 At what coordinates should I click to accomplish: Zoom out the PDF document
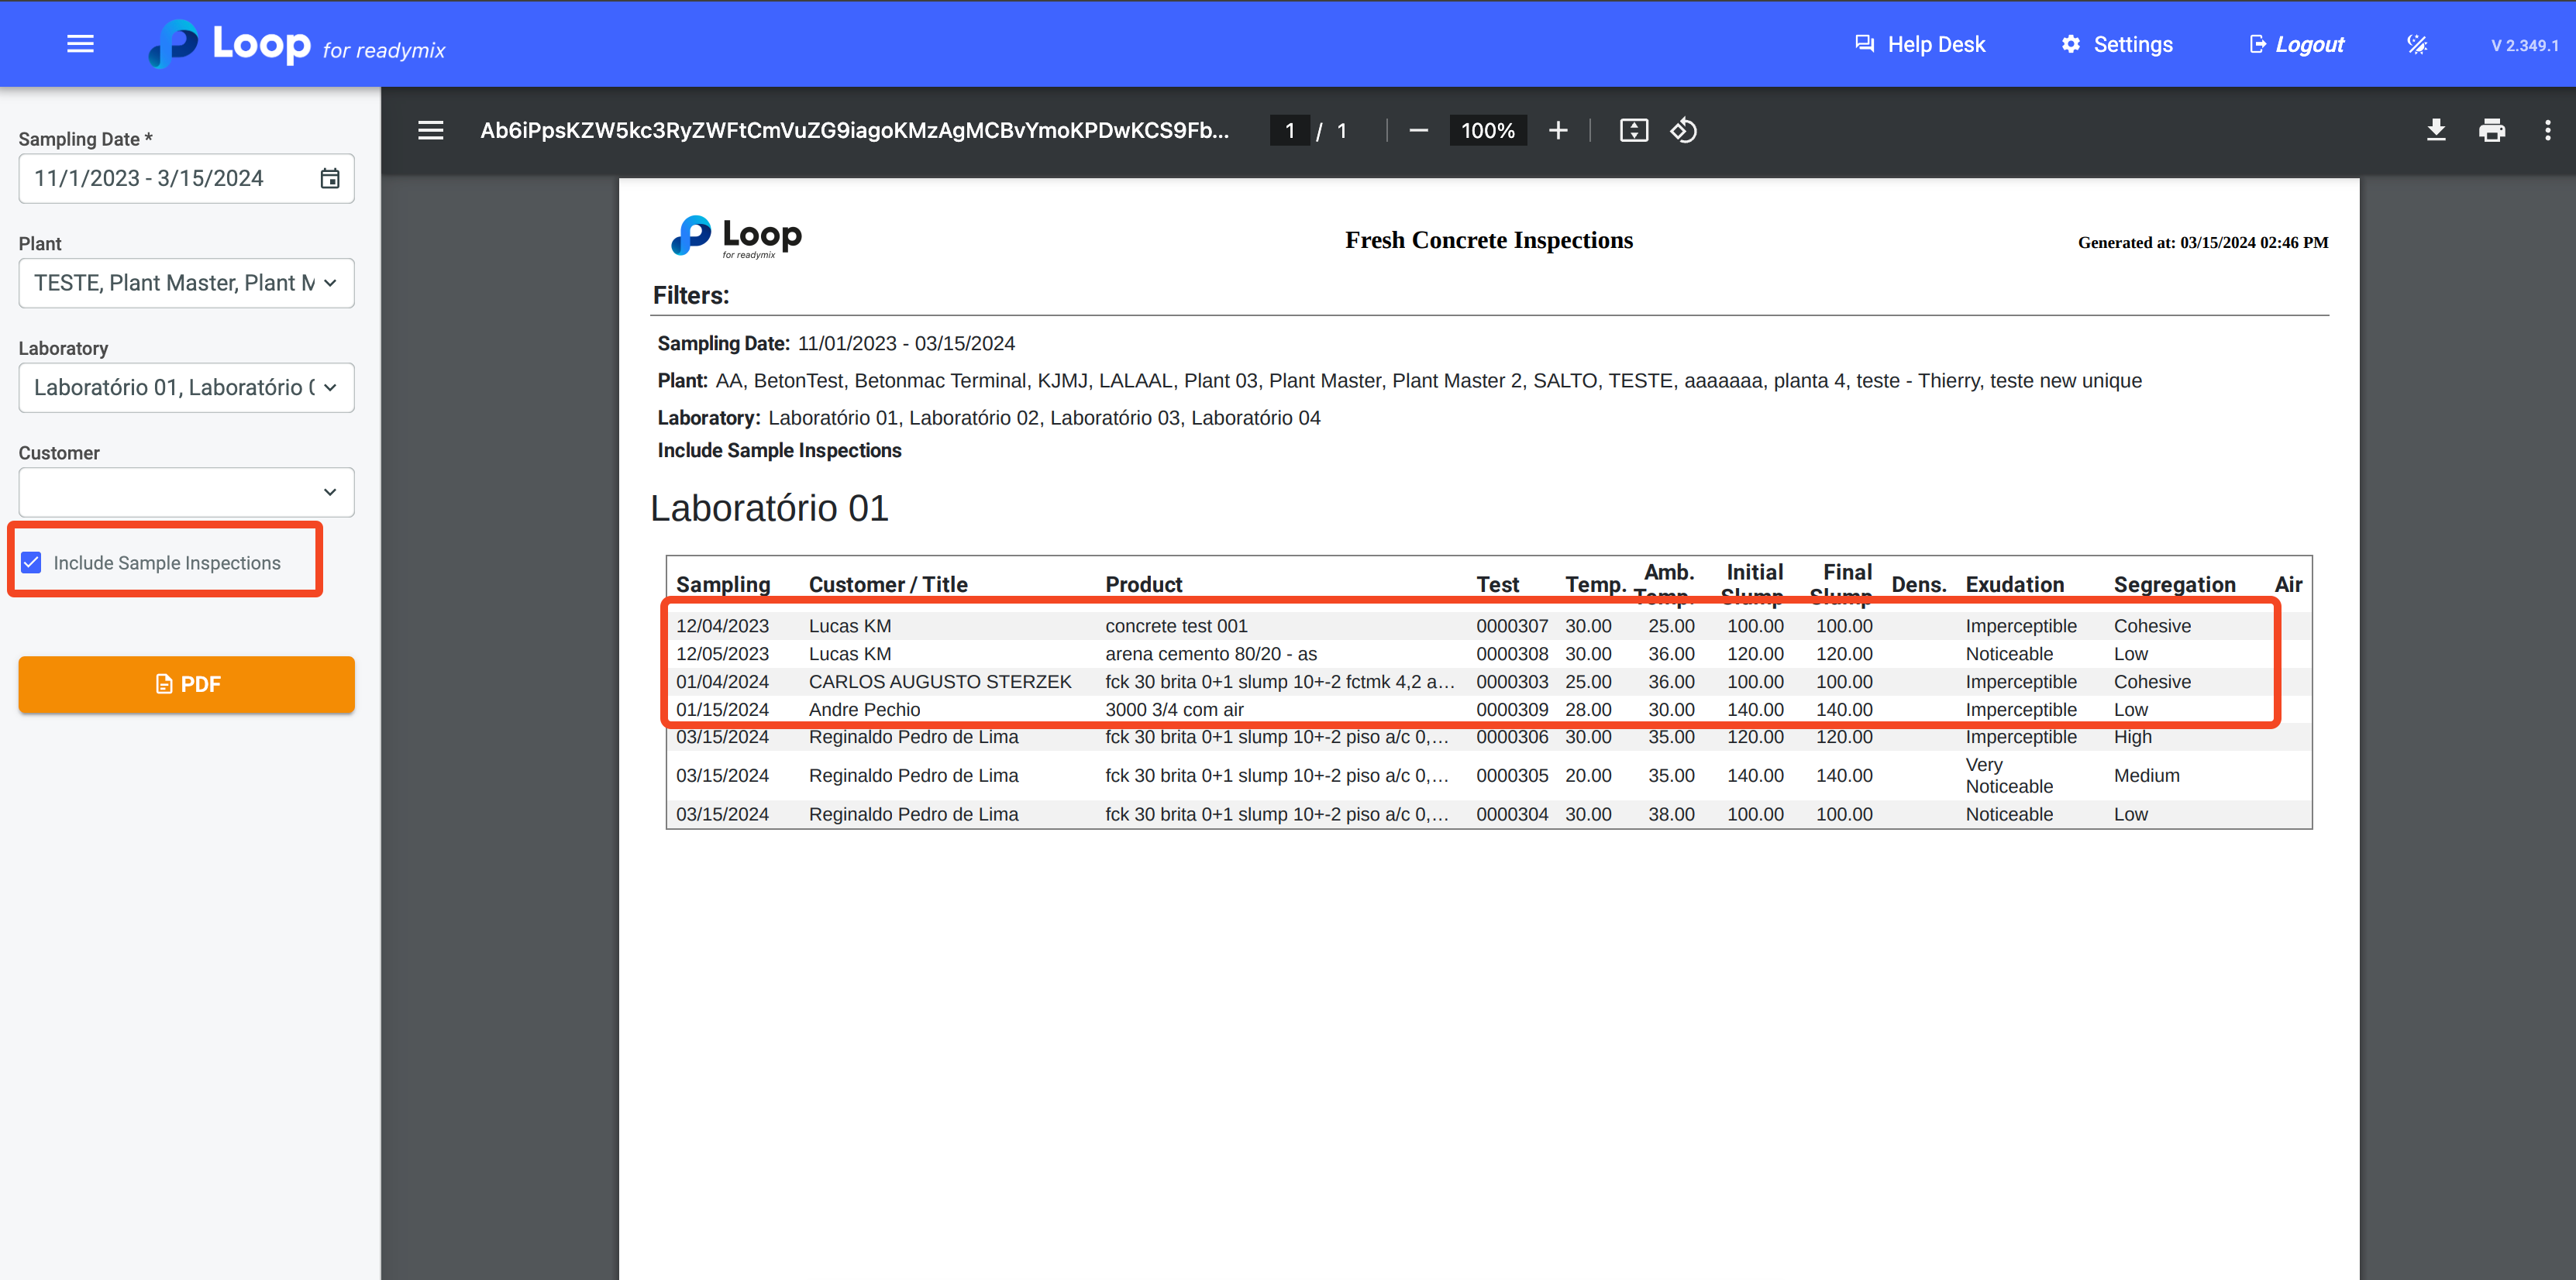click(x=1418, y=131)
